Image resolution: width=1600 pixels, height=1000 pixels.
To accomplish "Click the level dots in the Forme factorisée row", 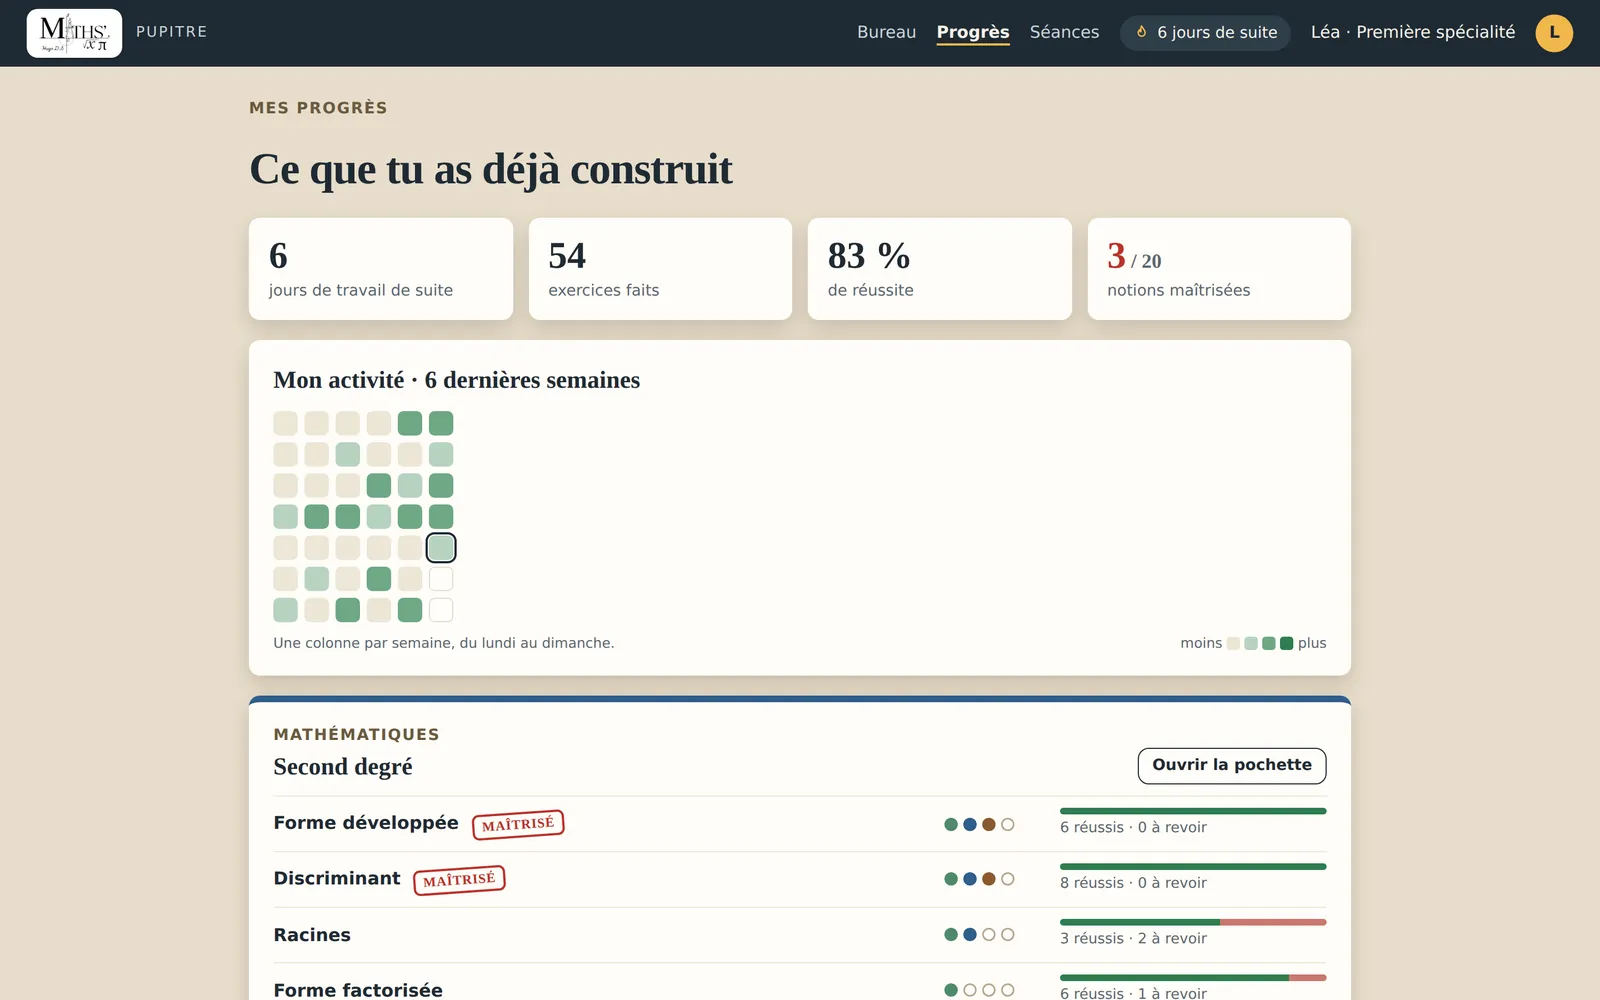I will (x=979, y=990).
